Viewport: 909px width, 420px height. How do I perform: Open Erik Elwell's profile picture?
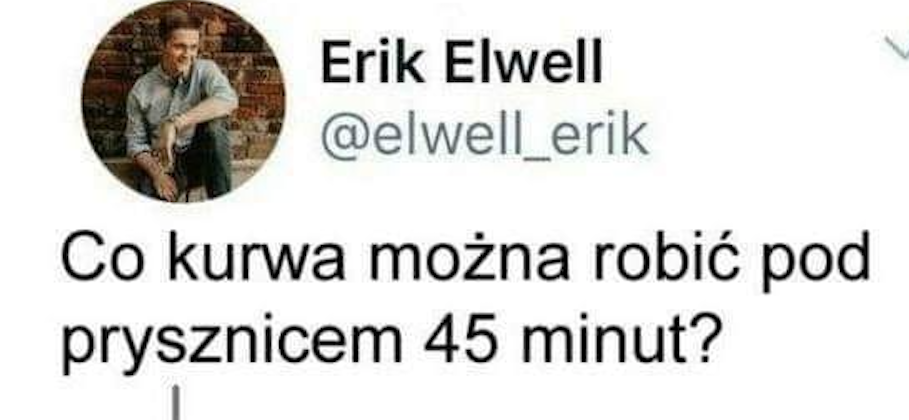click(x=183, y=100)
